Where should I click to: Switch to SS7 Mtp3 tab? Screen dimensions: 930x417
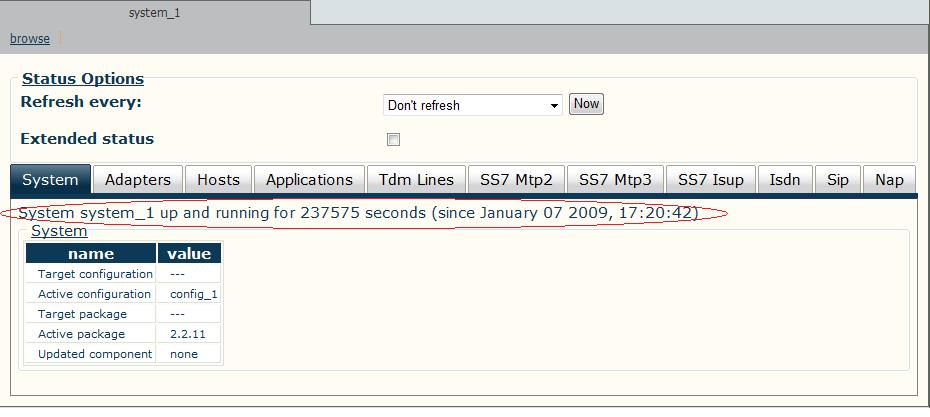[615, 180]
